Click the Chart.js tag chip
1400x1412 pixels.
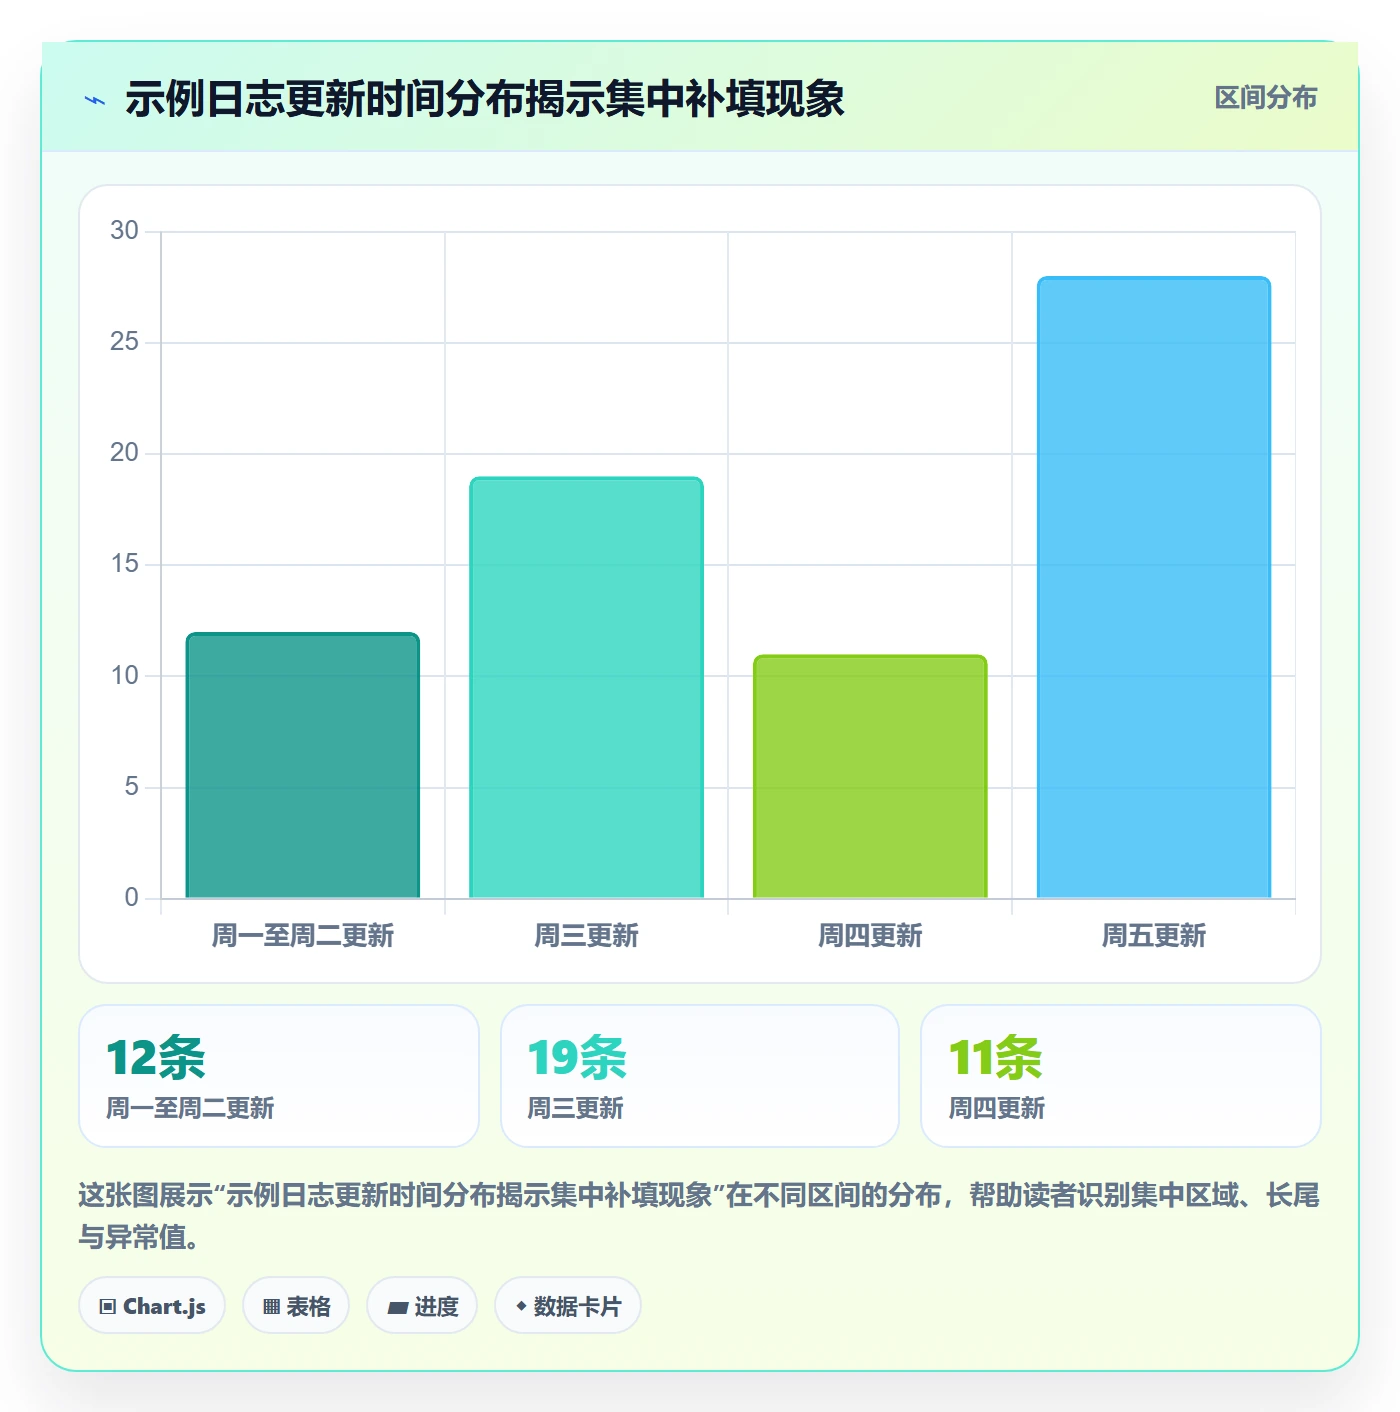152,1305
